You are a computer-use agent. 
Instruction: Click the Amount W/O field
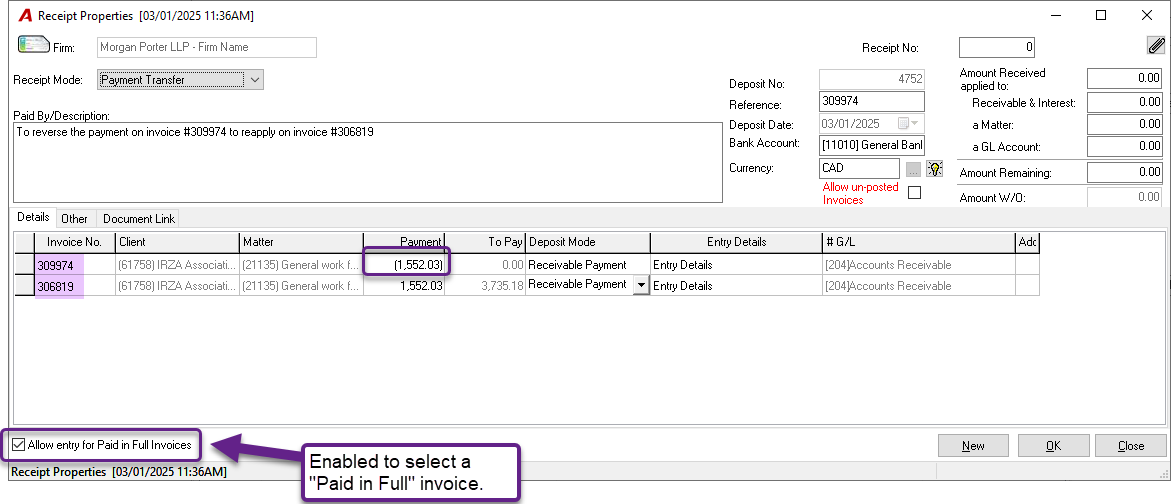coord(1125,197)
